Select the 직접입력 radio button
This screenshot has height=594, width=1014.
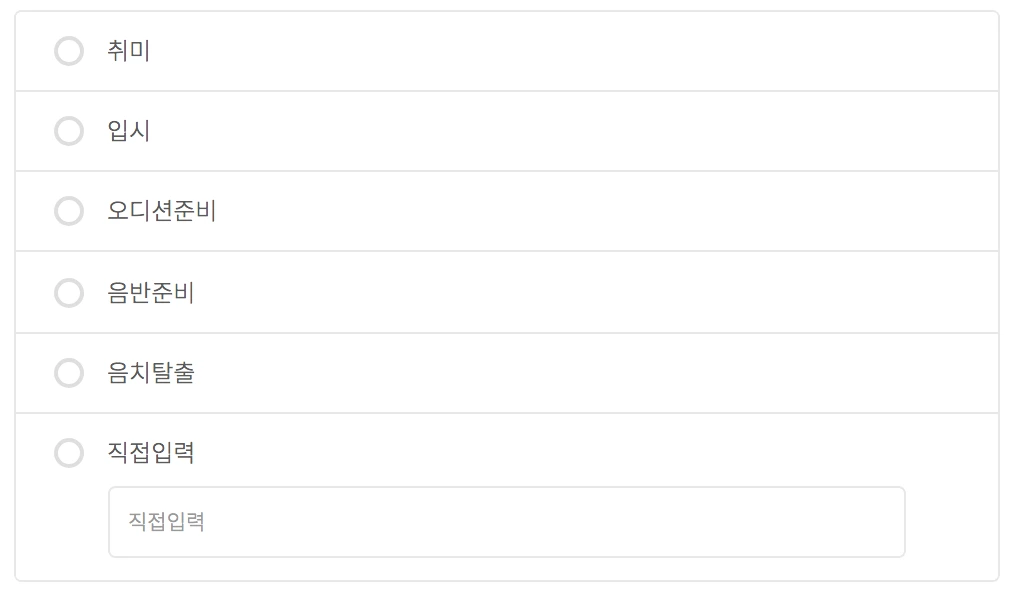[x=69, y=453]
